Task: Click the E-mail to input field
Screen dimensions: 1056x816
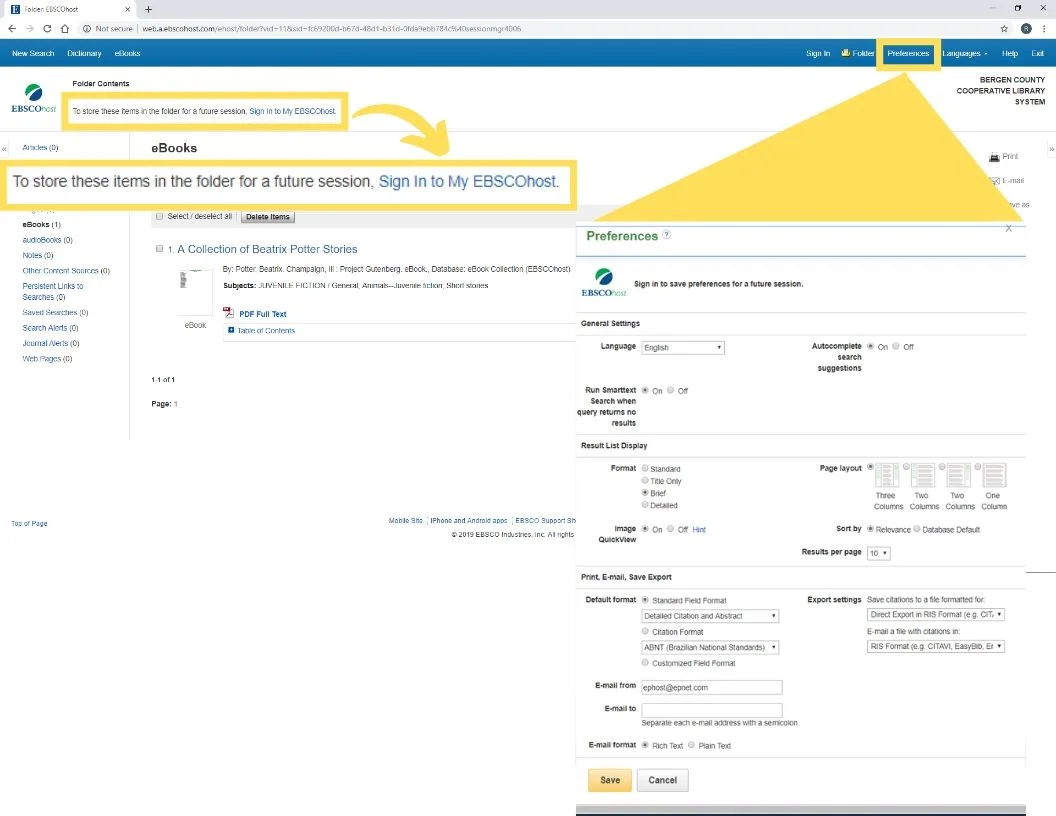Action: [x=712, y=710]
